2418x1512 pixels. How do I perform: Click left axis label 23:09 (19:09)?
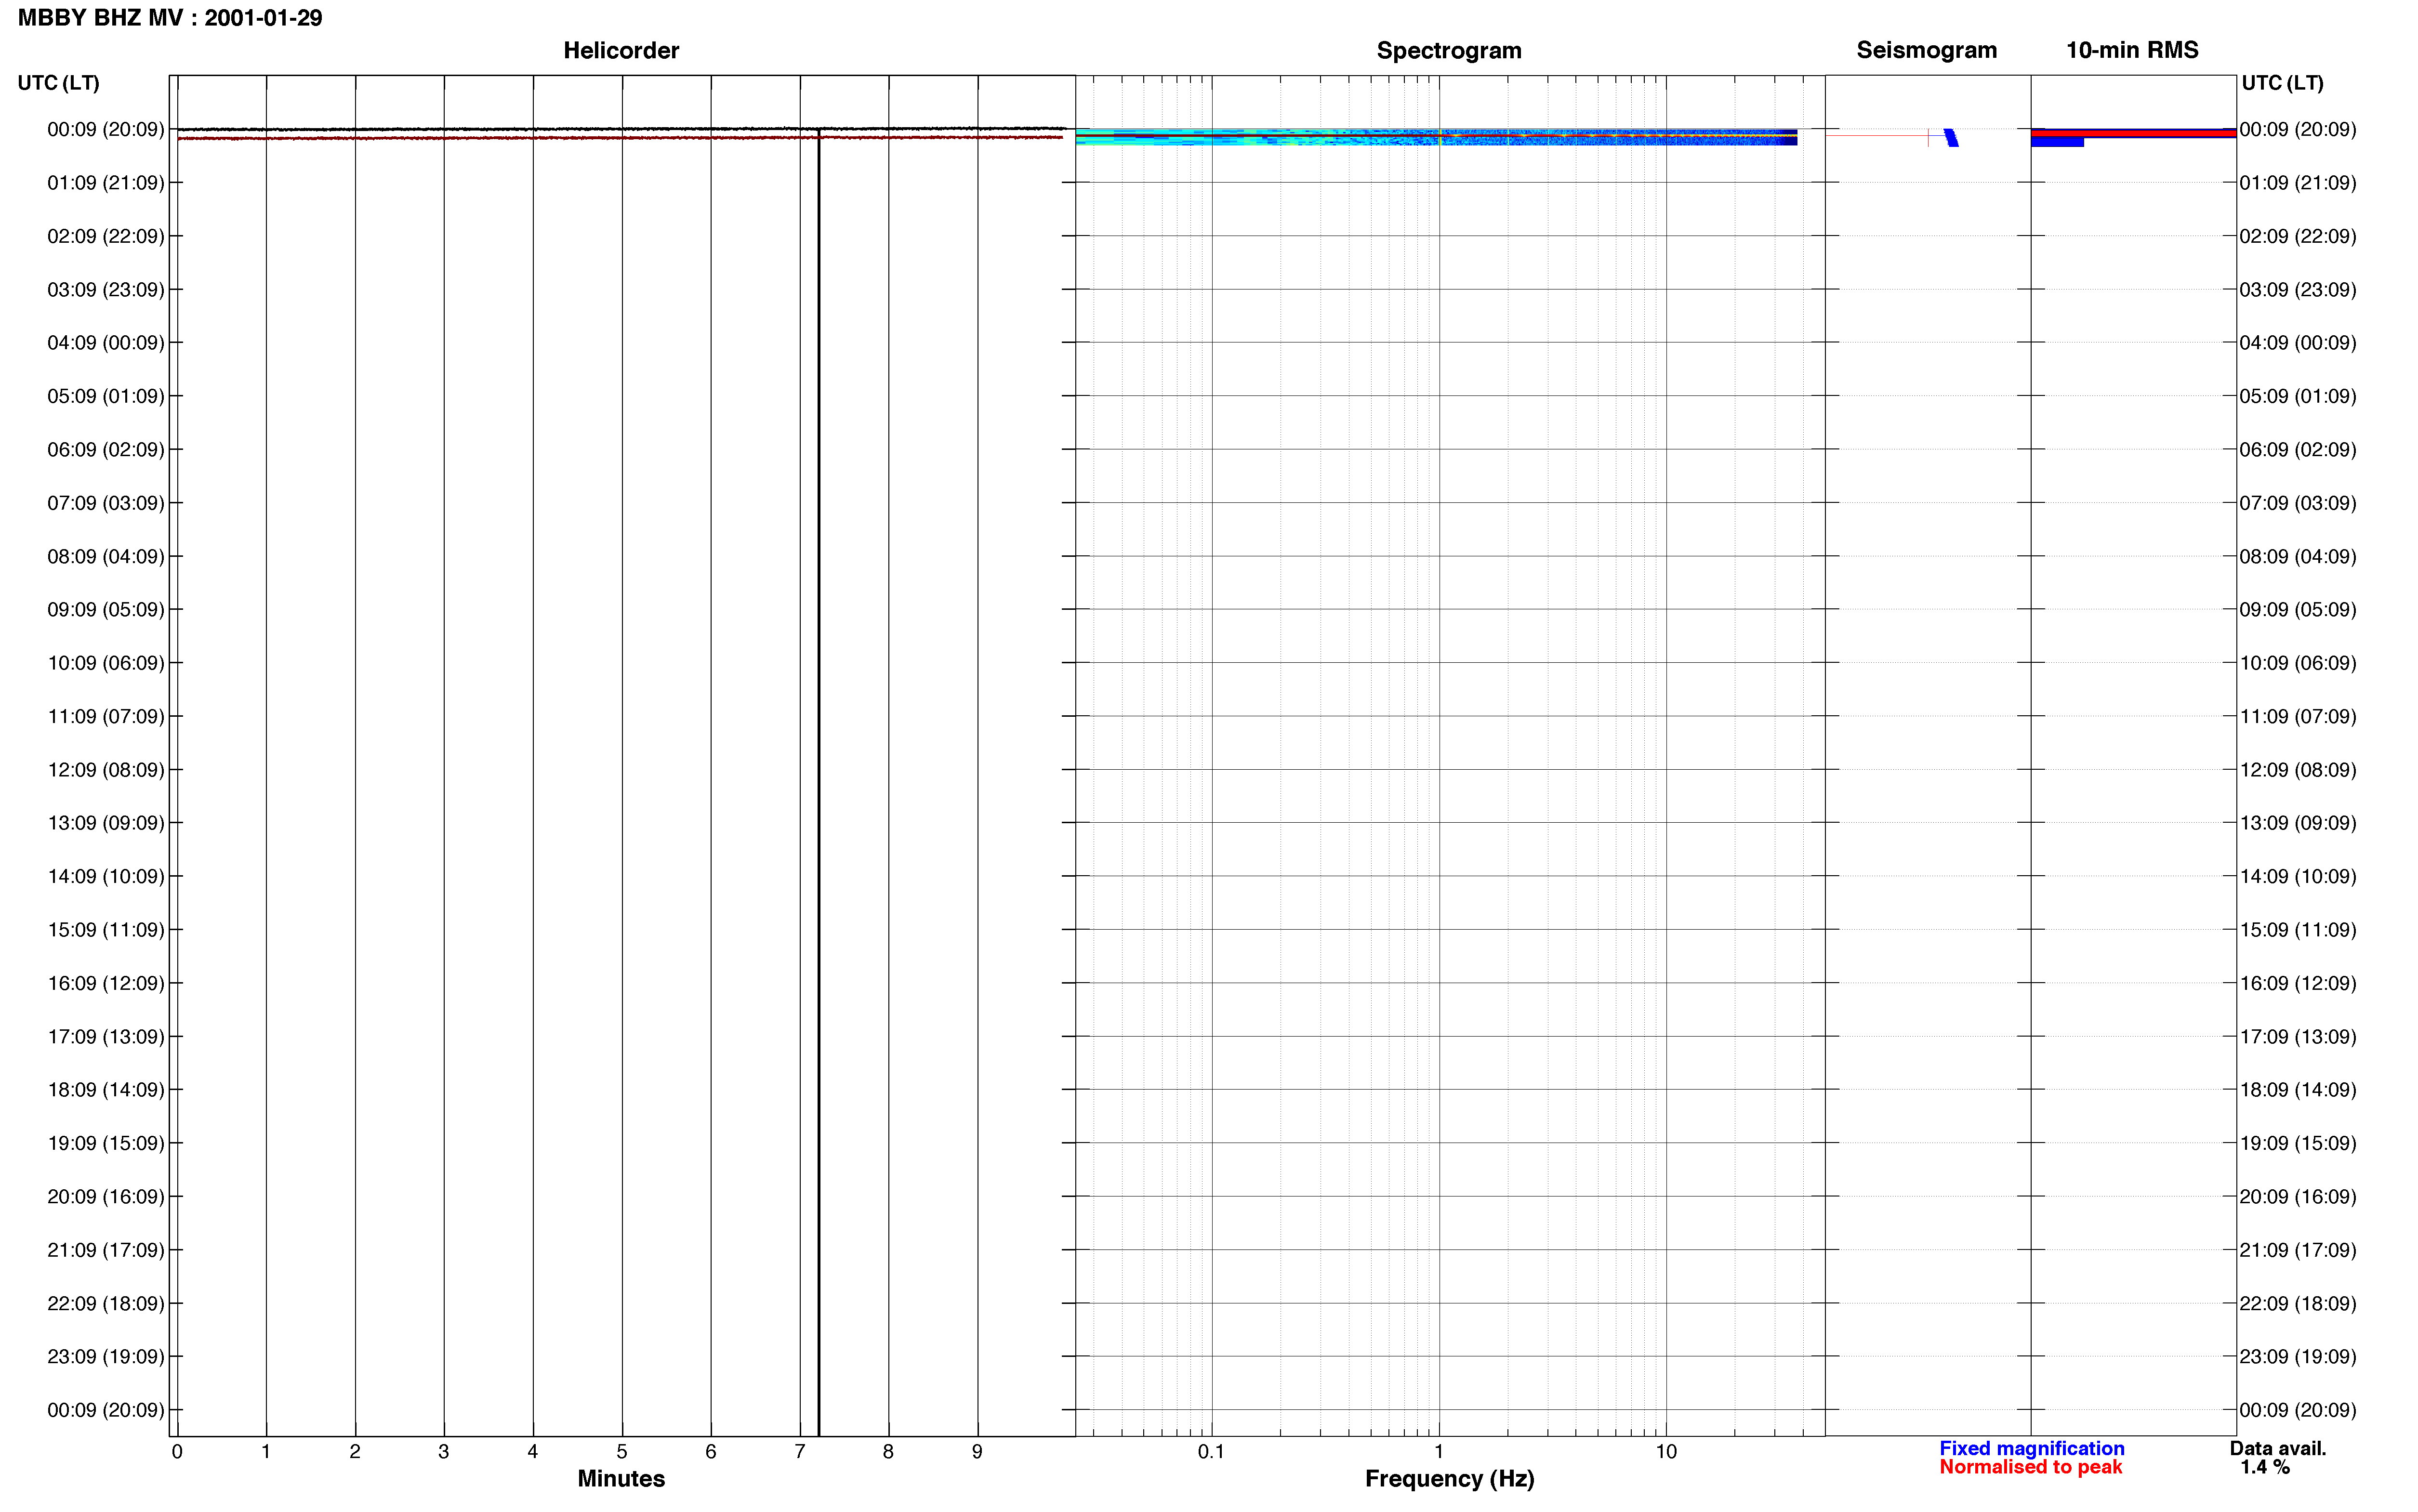106,1357
